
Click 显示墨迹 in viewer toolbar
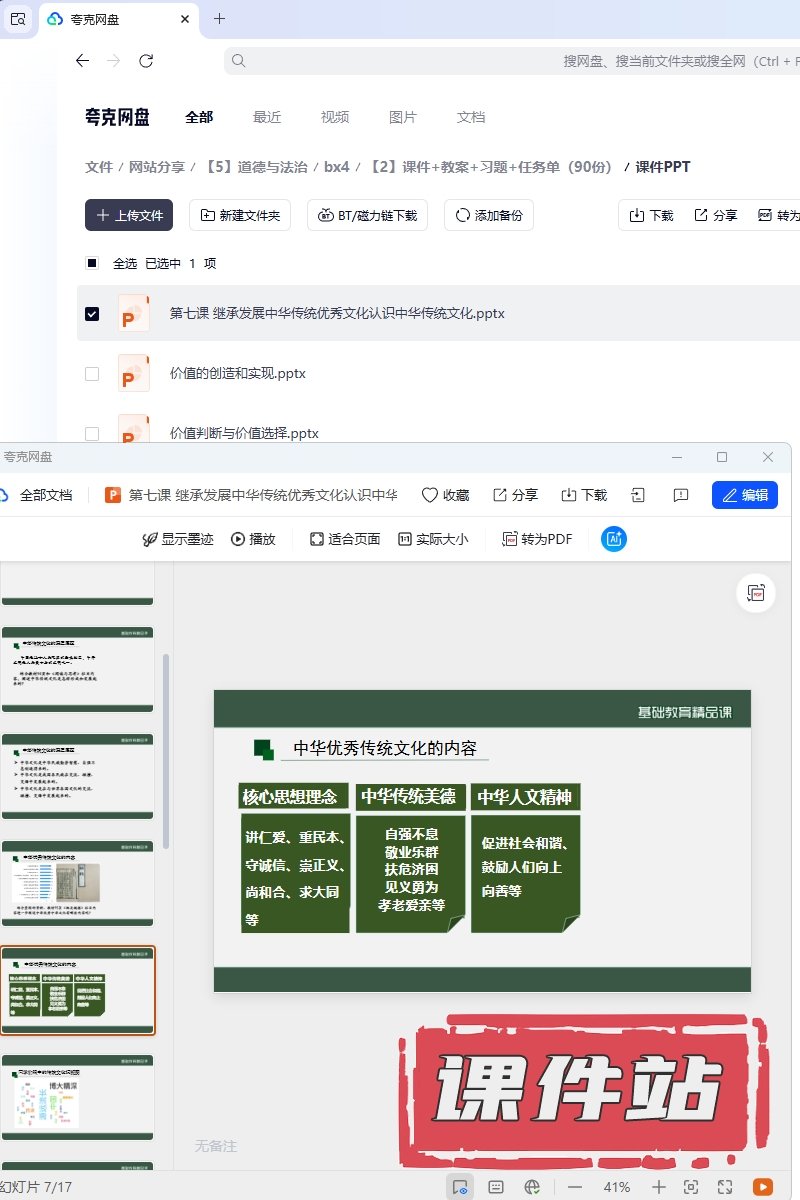click(x=178, y=539)
